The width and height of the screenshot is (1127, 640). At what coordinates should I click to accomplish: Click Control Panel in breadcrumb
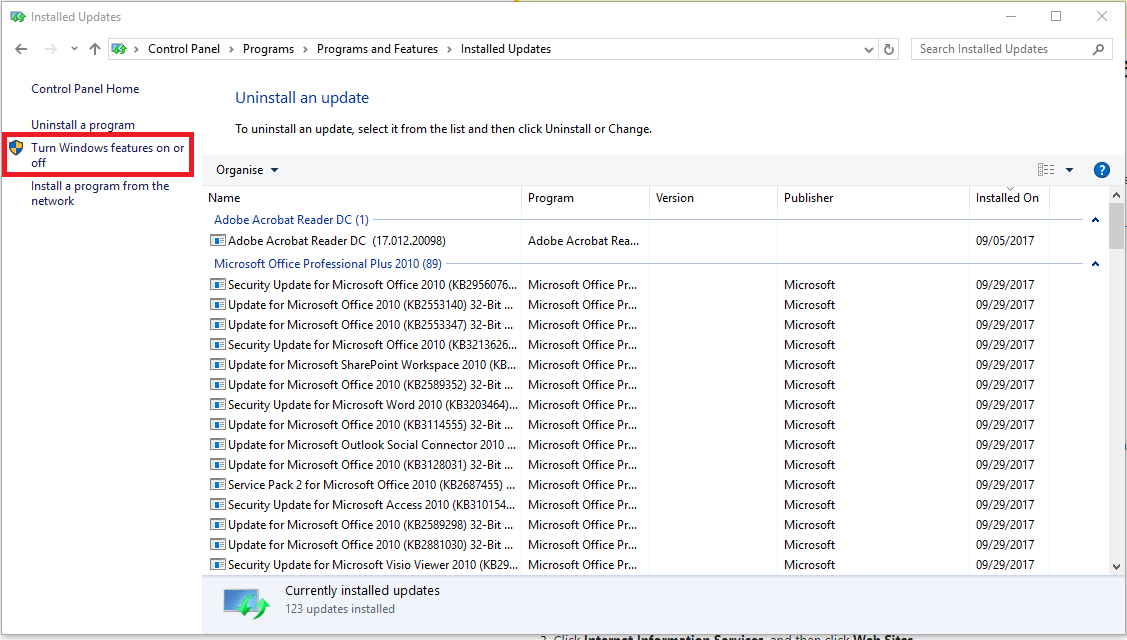184,49
